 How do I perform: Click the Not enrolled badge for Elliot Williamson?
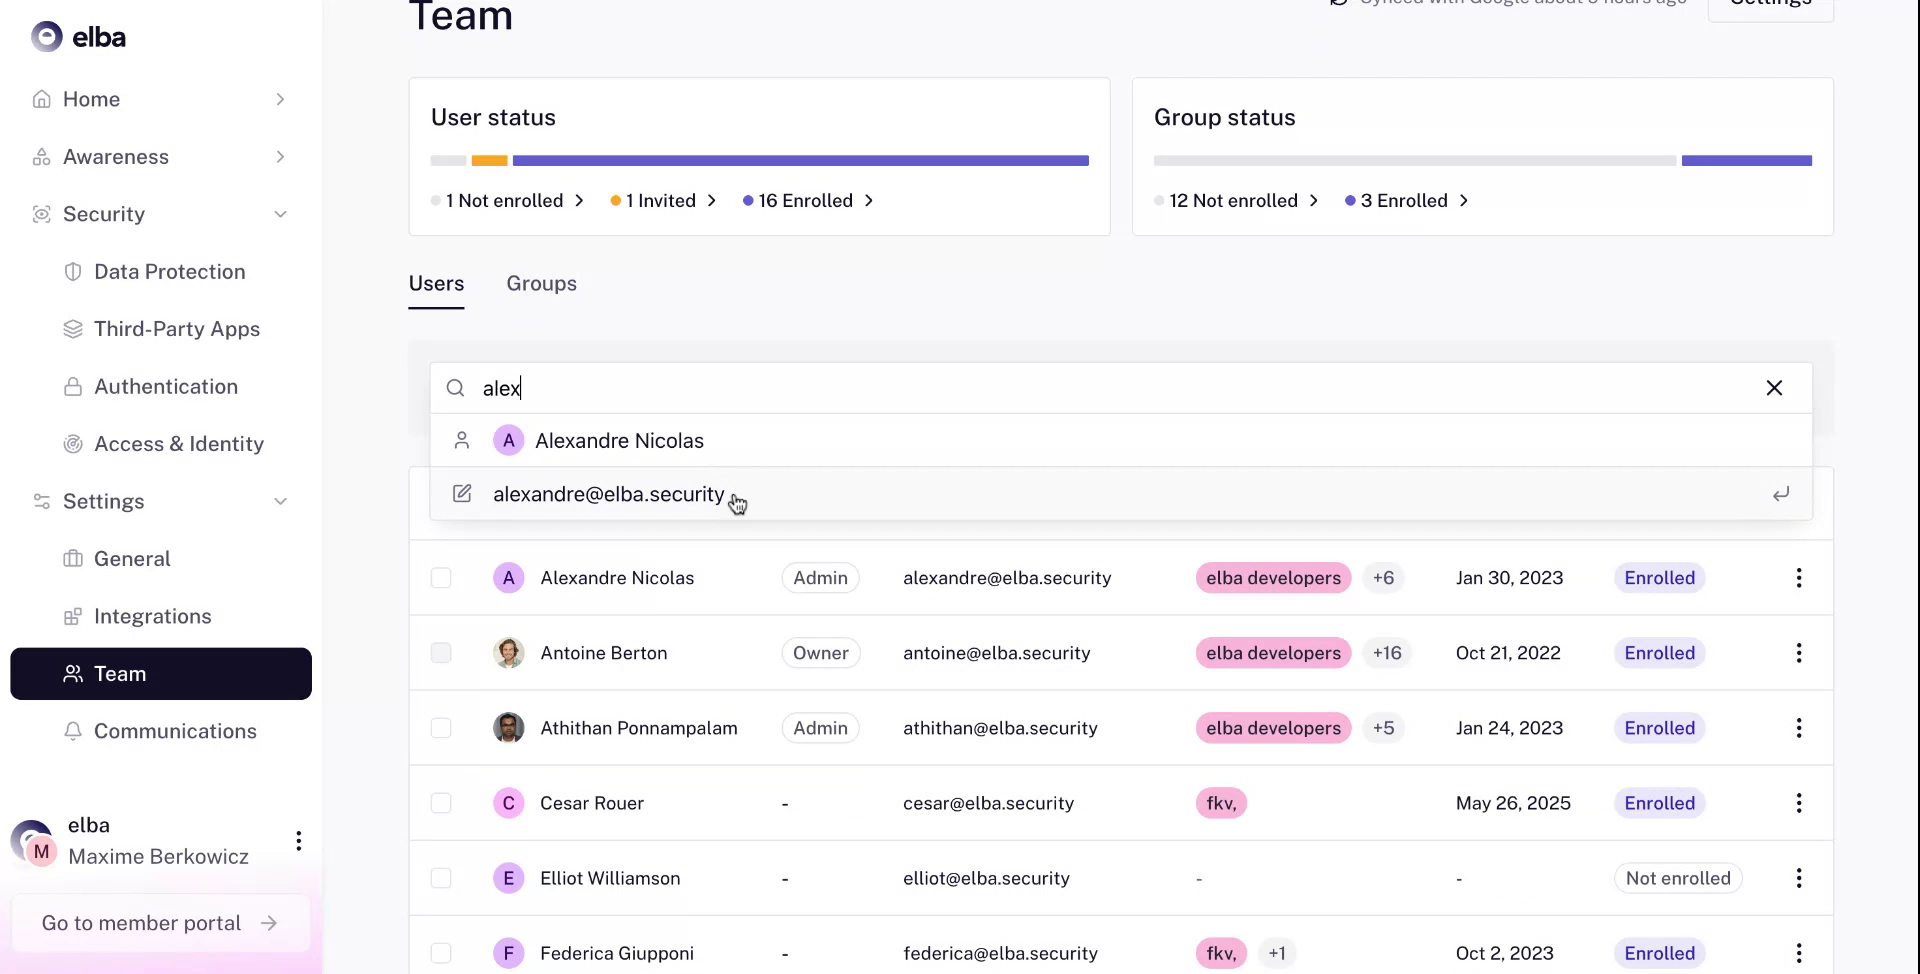(x=1678, y=878)
